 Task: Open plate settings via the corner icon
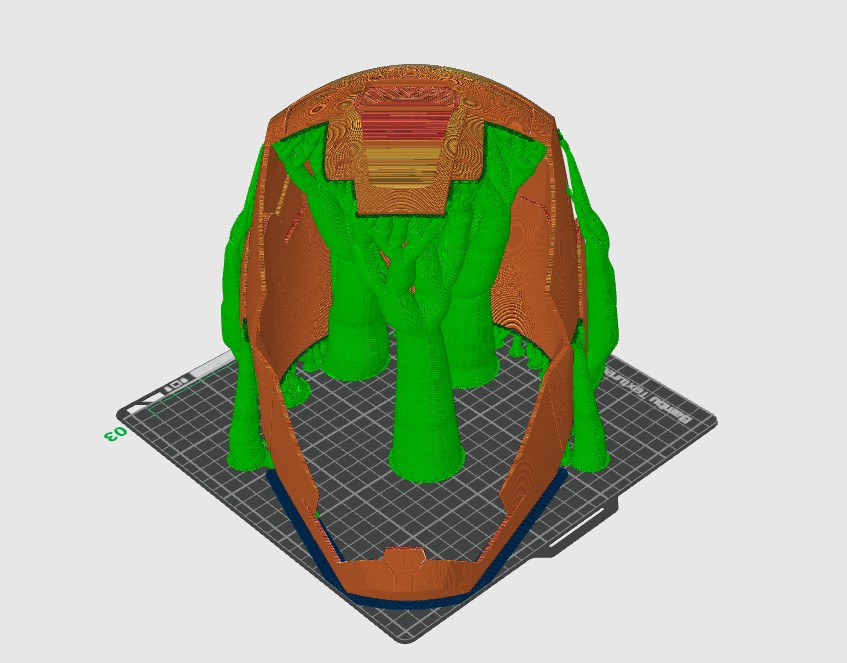coord(184,380)
